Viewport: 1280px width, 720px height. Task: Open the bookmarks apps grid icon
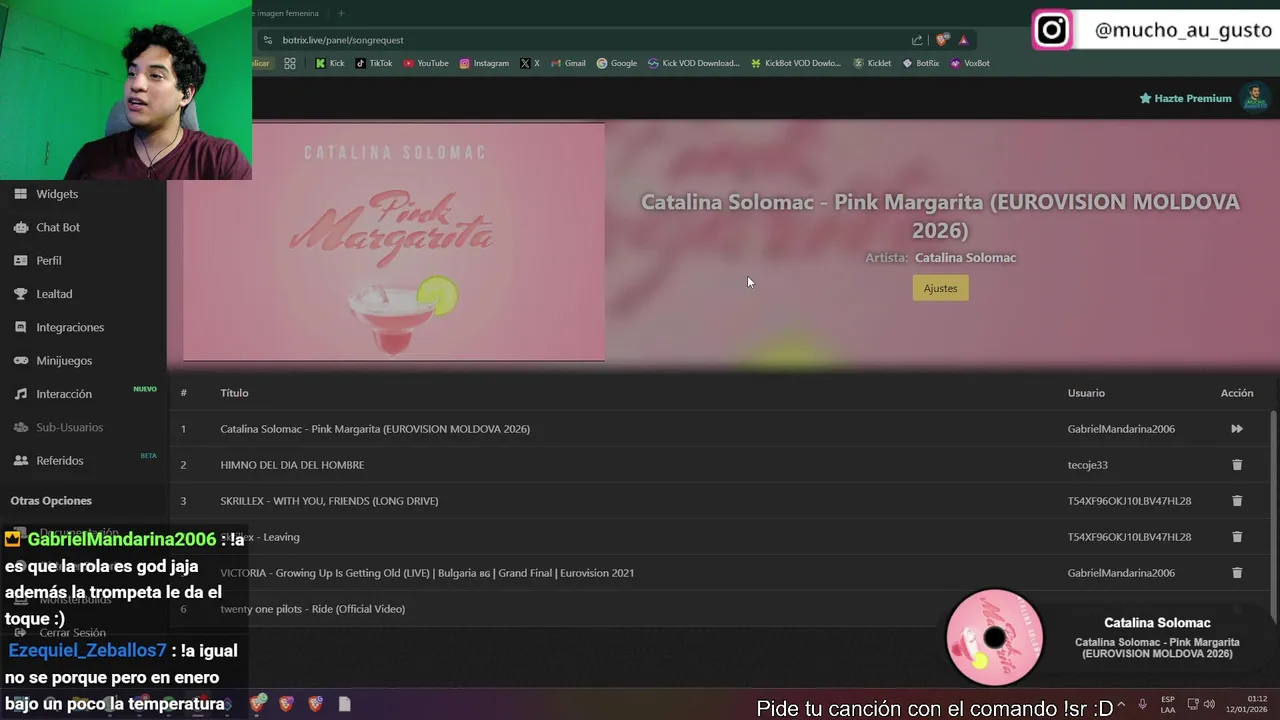click(290, 63)
